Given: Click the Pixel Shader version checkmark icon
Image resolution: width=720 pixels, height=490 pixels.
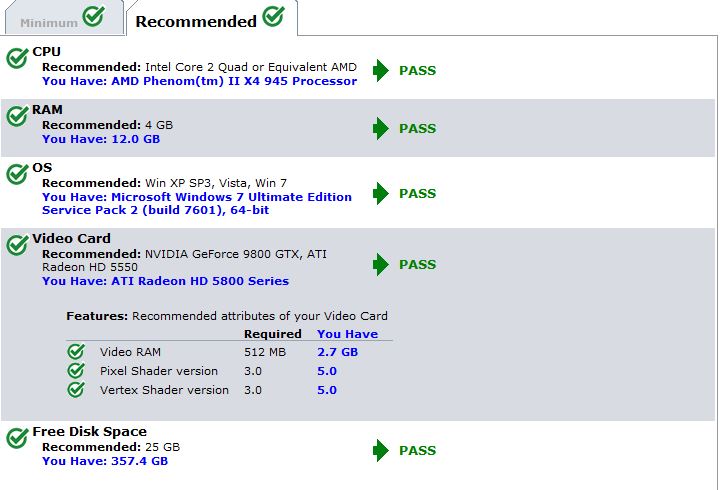Looking at the screenshot, I should point(76,371).
